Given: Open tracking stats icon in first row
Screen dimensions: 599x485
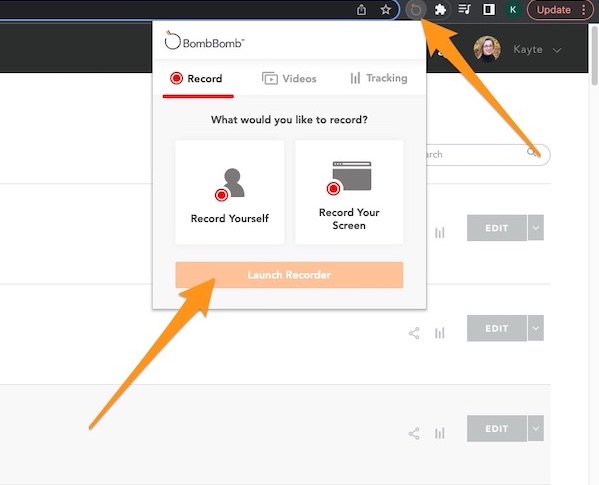Looking at the screenshot, I should (440, 233).
